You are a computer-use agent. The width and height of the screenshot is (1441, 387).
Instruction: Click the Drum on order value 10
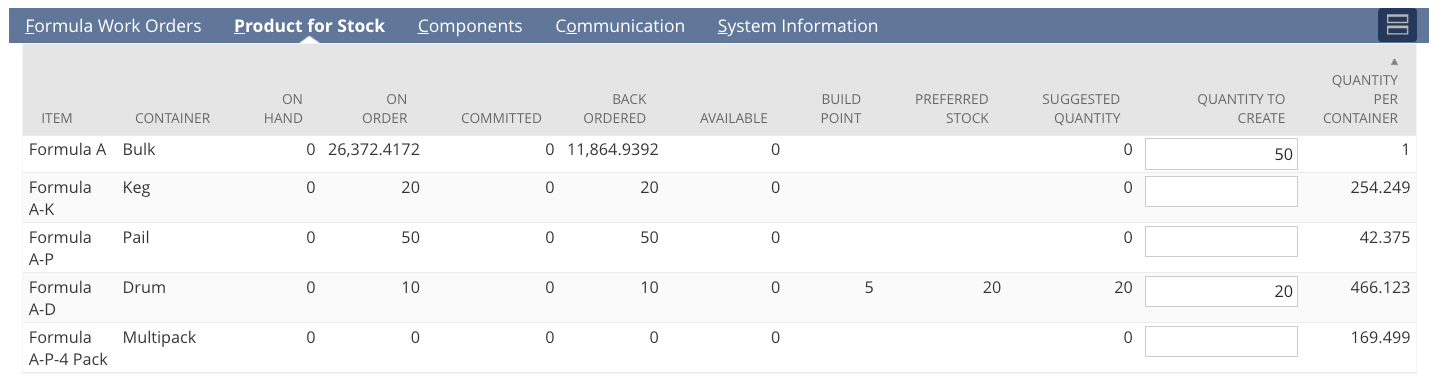tap(410, 287)
